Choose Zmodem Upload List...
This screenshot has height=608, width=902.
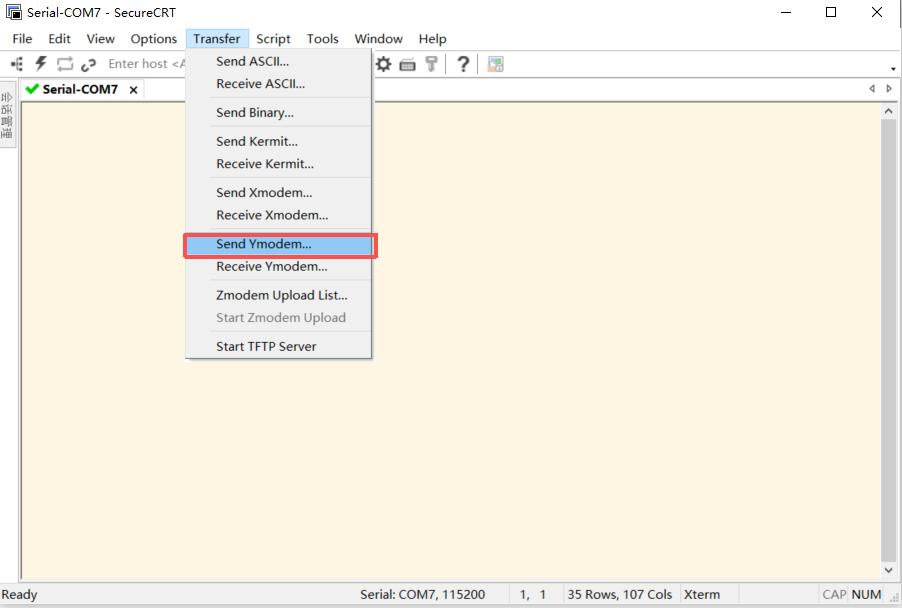[x=279, y=296]
